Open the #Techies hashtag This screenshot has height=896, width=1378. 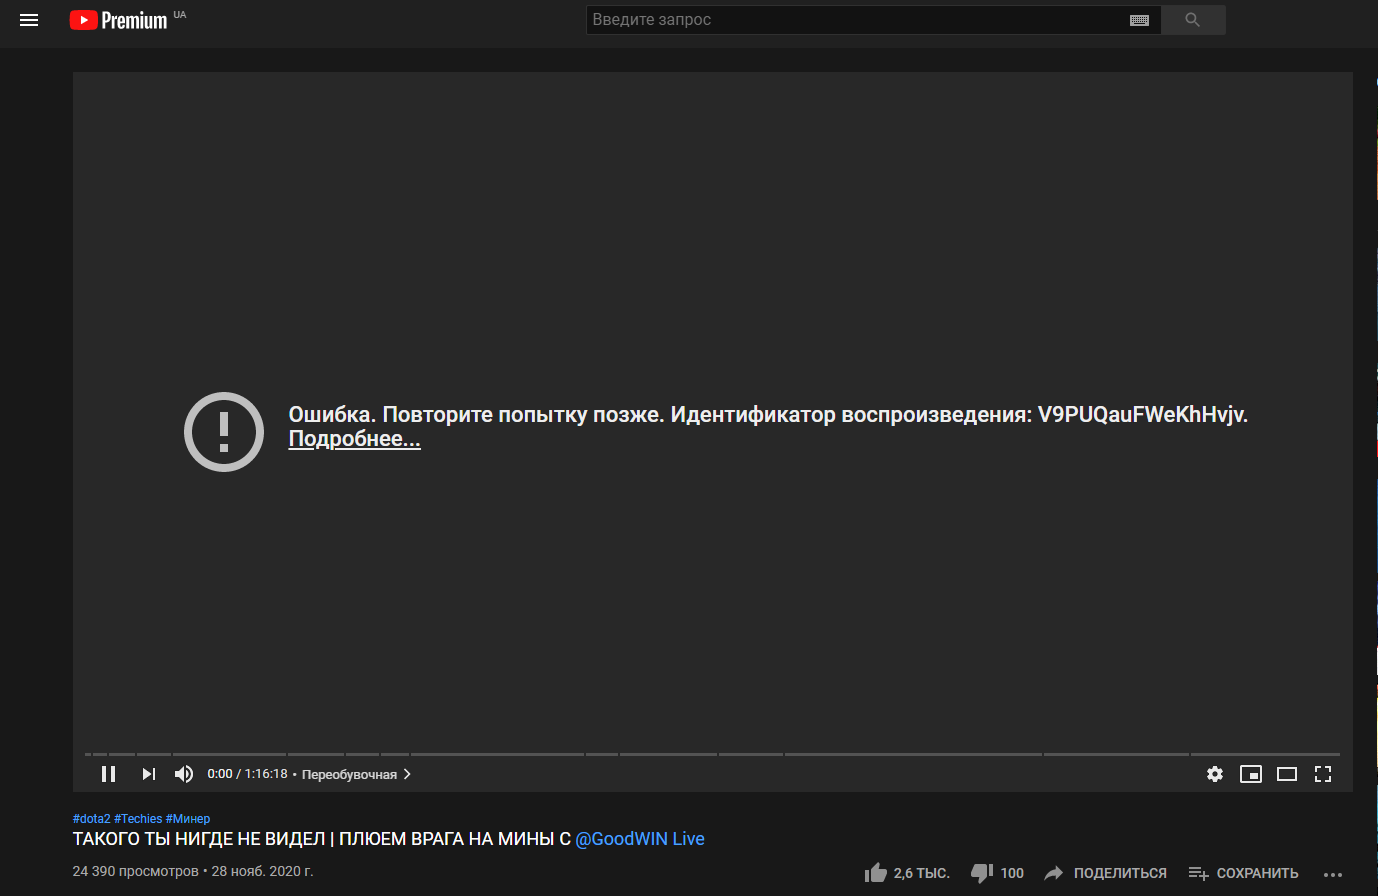pyautogui.click(x=138, y=819)
